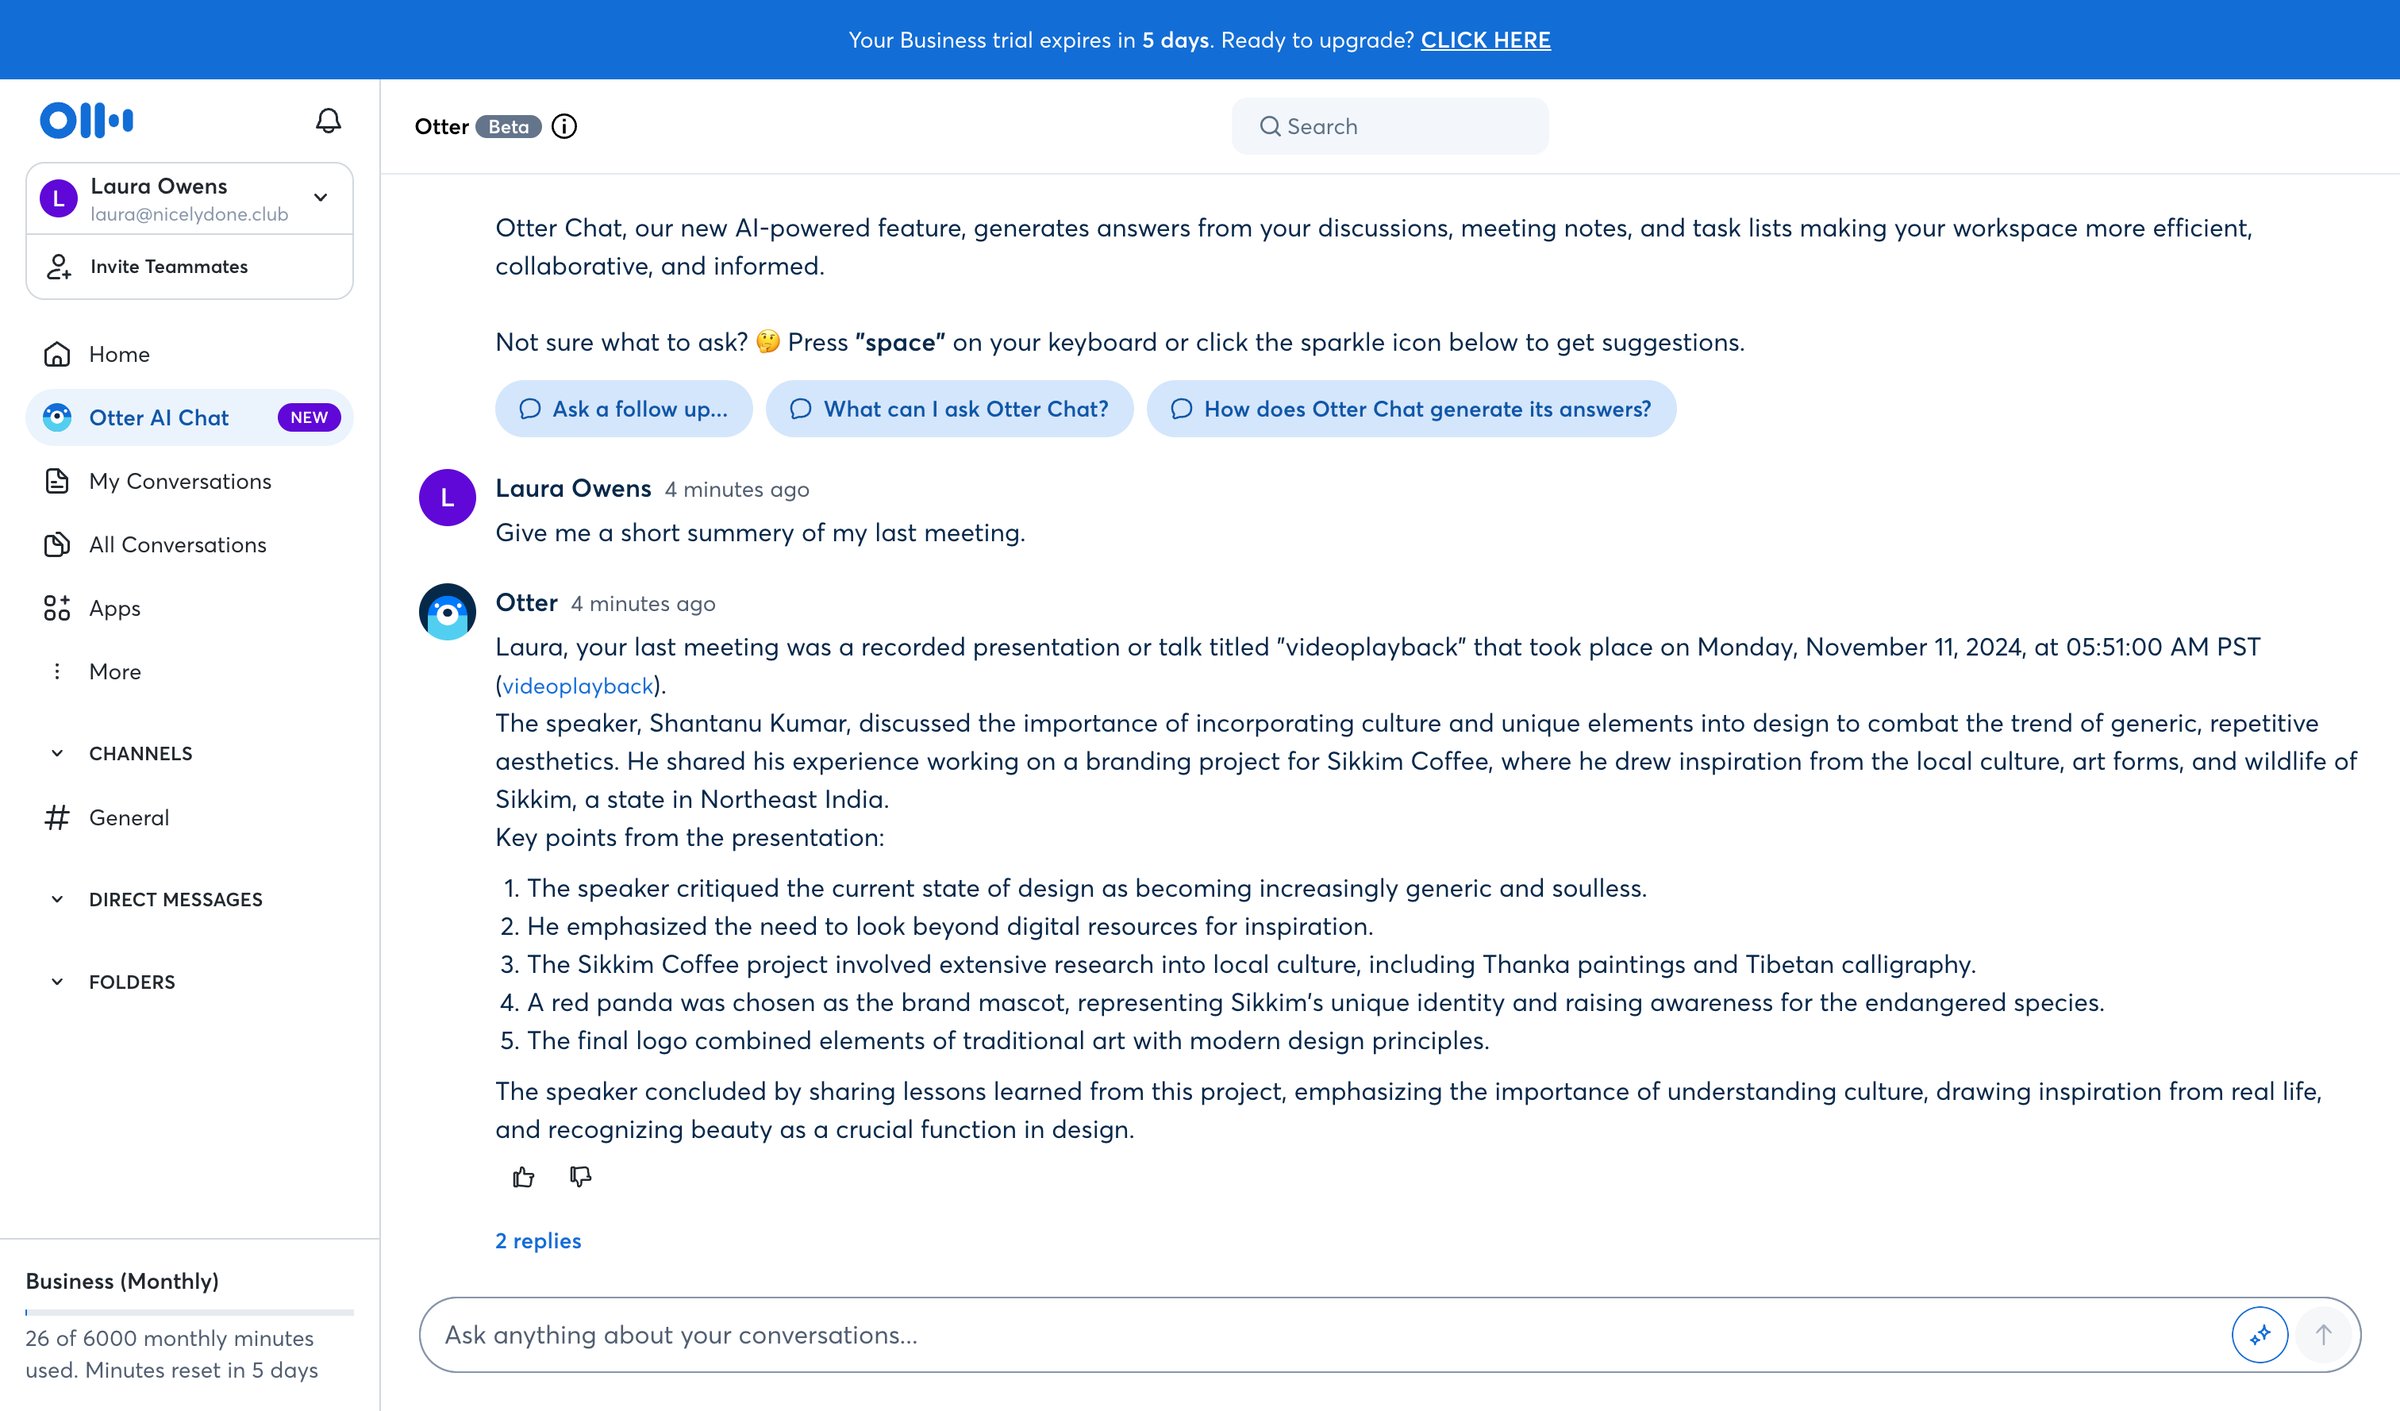Click Otter sender name in chat
This screenshot has height=1411, width=2400.
[x=526, y=602]
